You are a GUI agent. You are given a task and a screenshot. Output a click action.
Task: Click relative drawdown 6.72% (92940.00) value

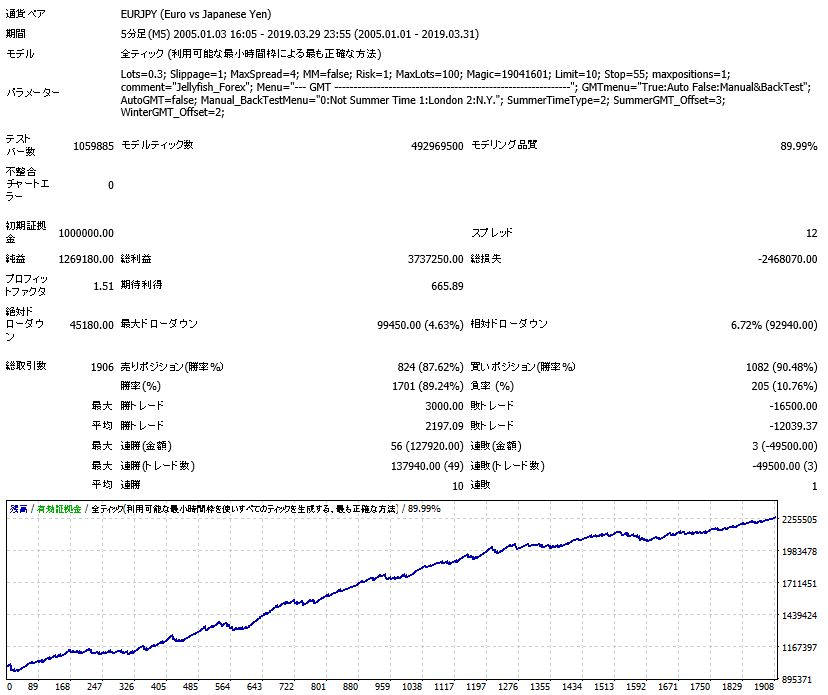point(774,325)
